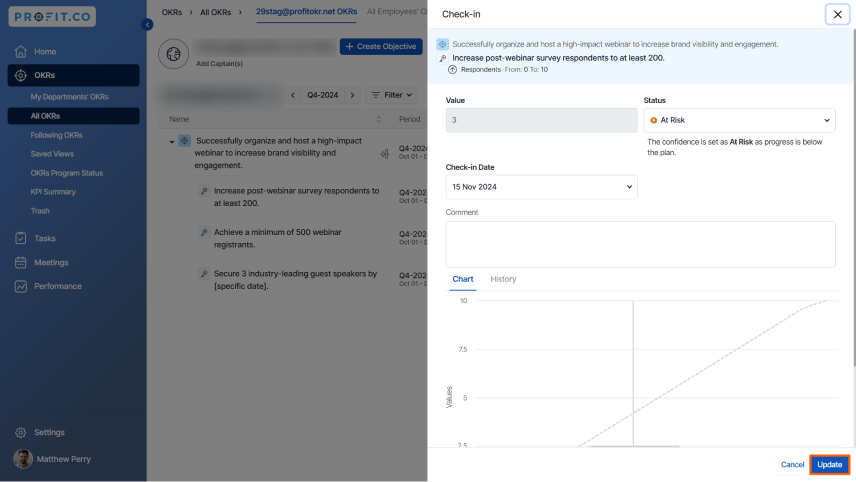Switch to the All Employees' OKRs tab
Viewport: 856px width, 482px height.
click(397, 11)
